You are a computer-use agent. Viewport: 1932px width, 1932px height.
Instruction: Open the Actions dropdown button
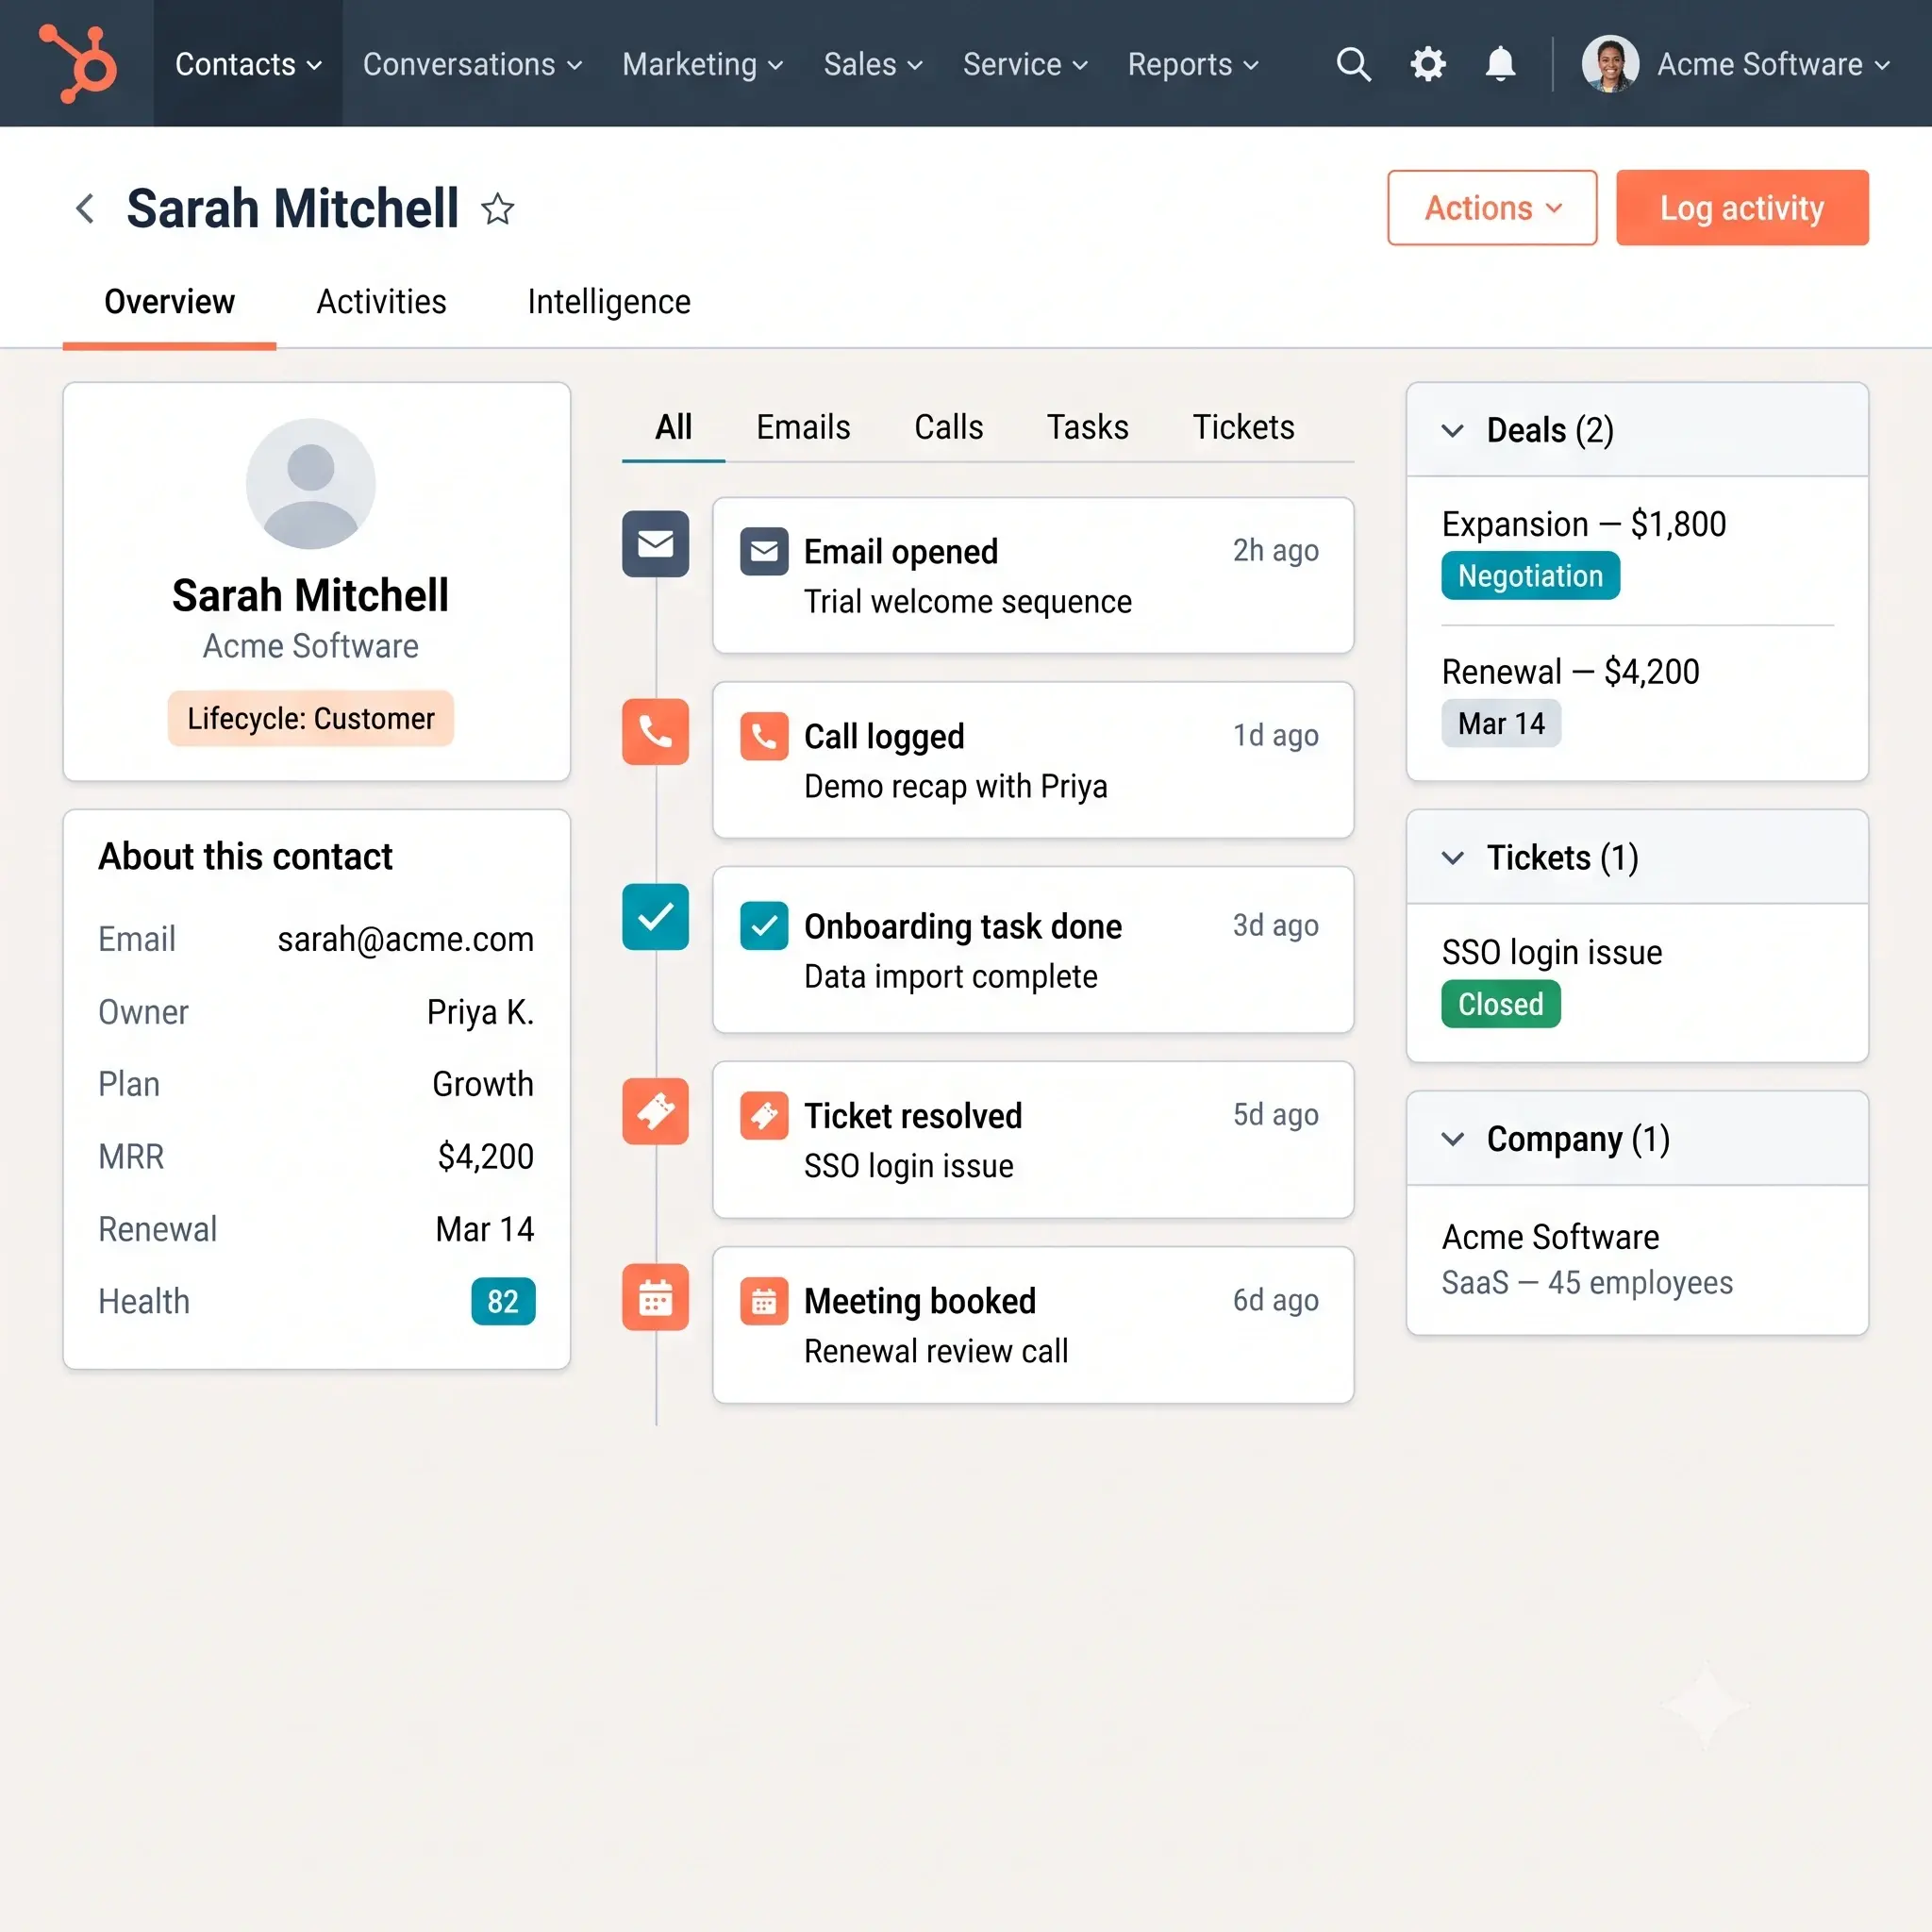[x=1492, y=208]
